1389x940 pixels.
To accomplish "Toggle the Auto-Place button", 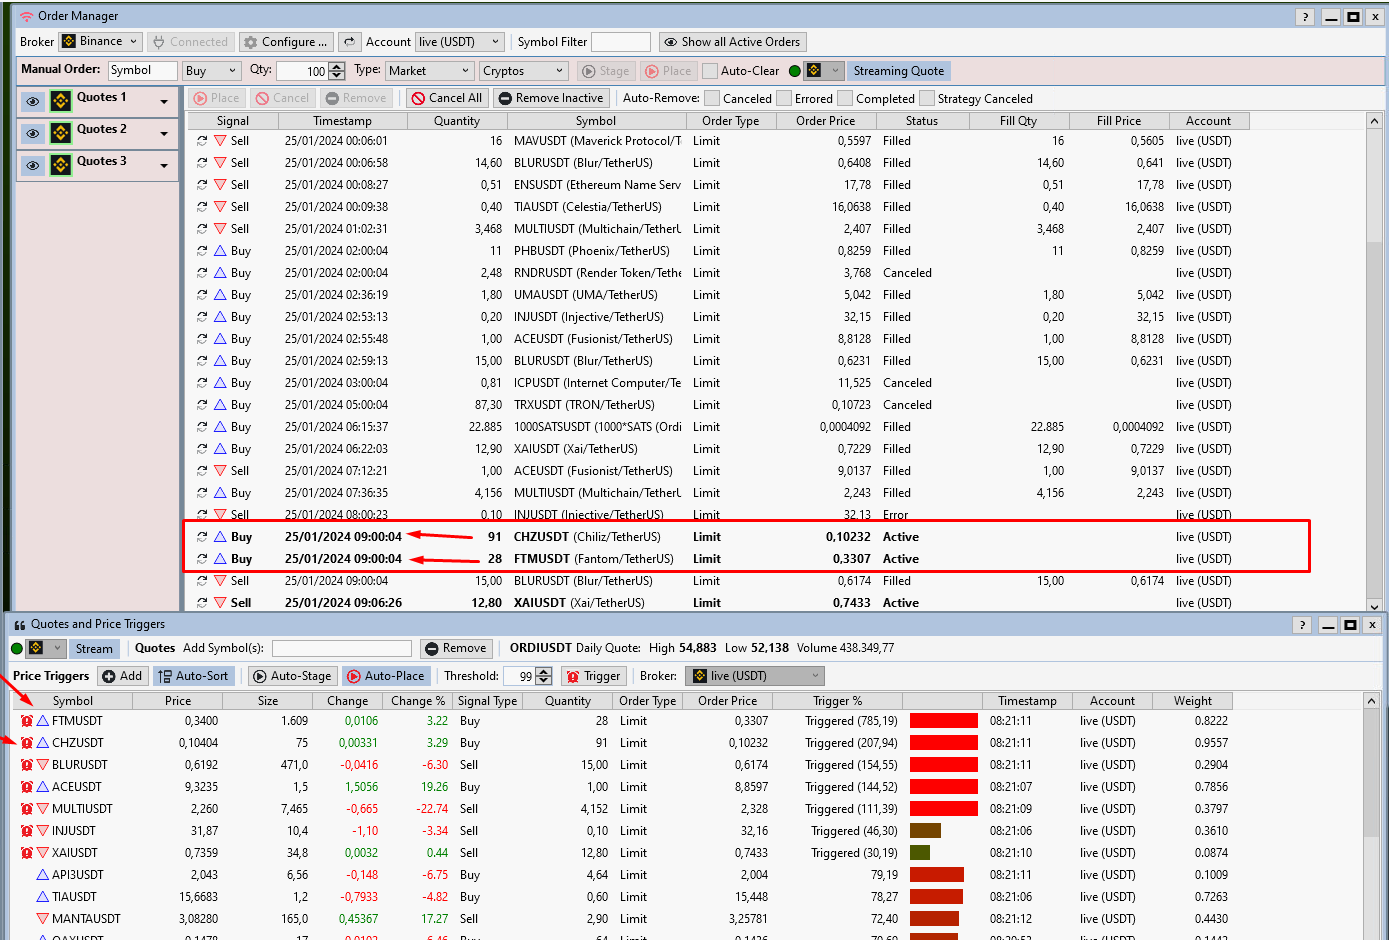I will click(386, 676).
